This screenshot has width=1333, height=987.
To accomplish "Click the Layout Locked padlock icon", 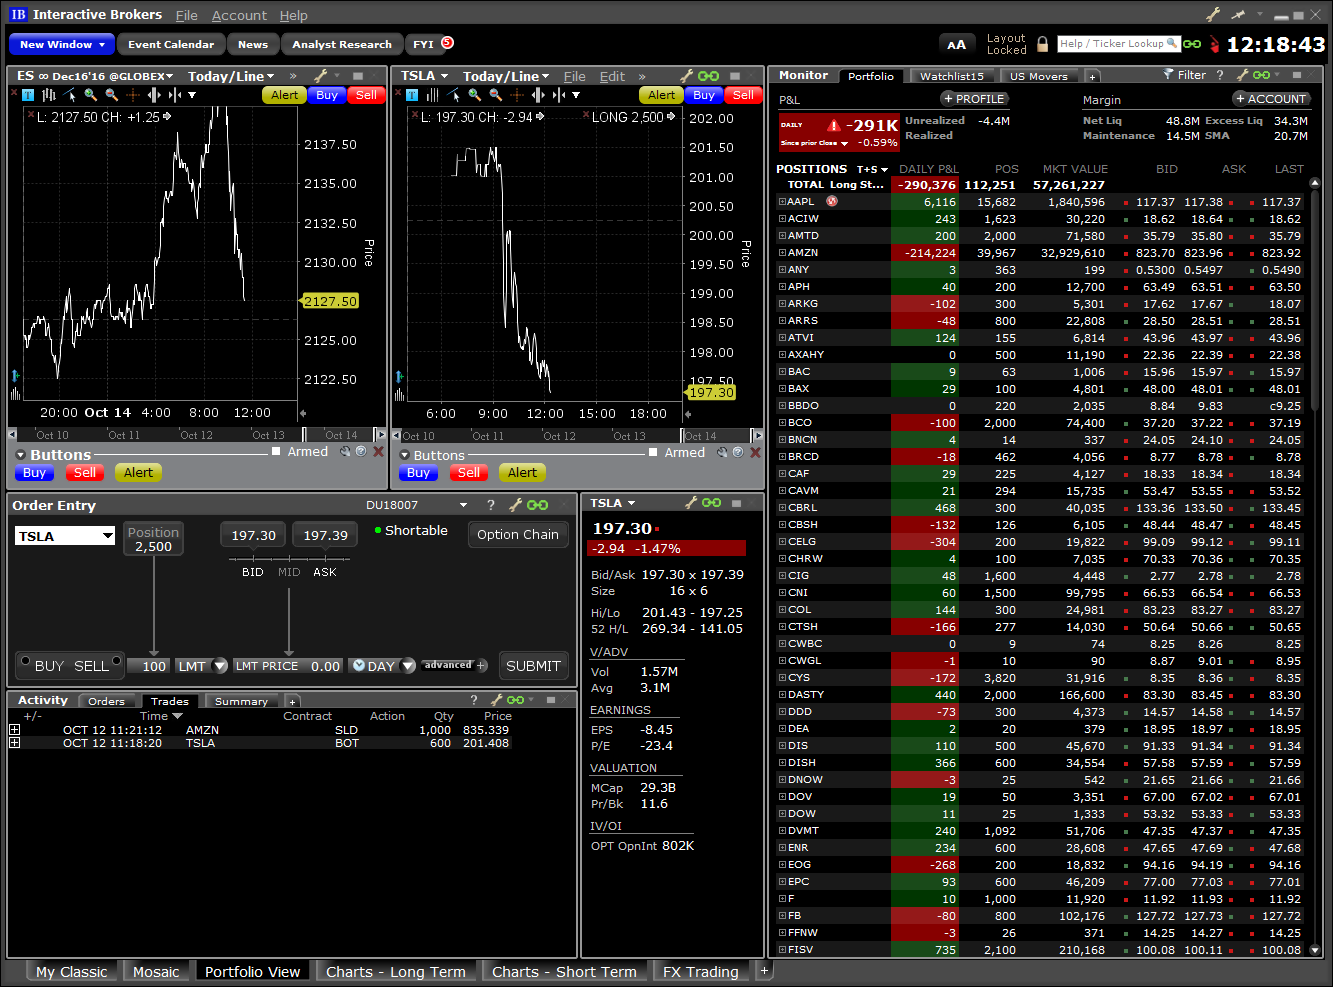I will click(x=1042, y=45).
